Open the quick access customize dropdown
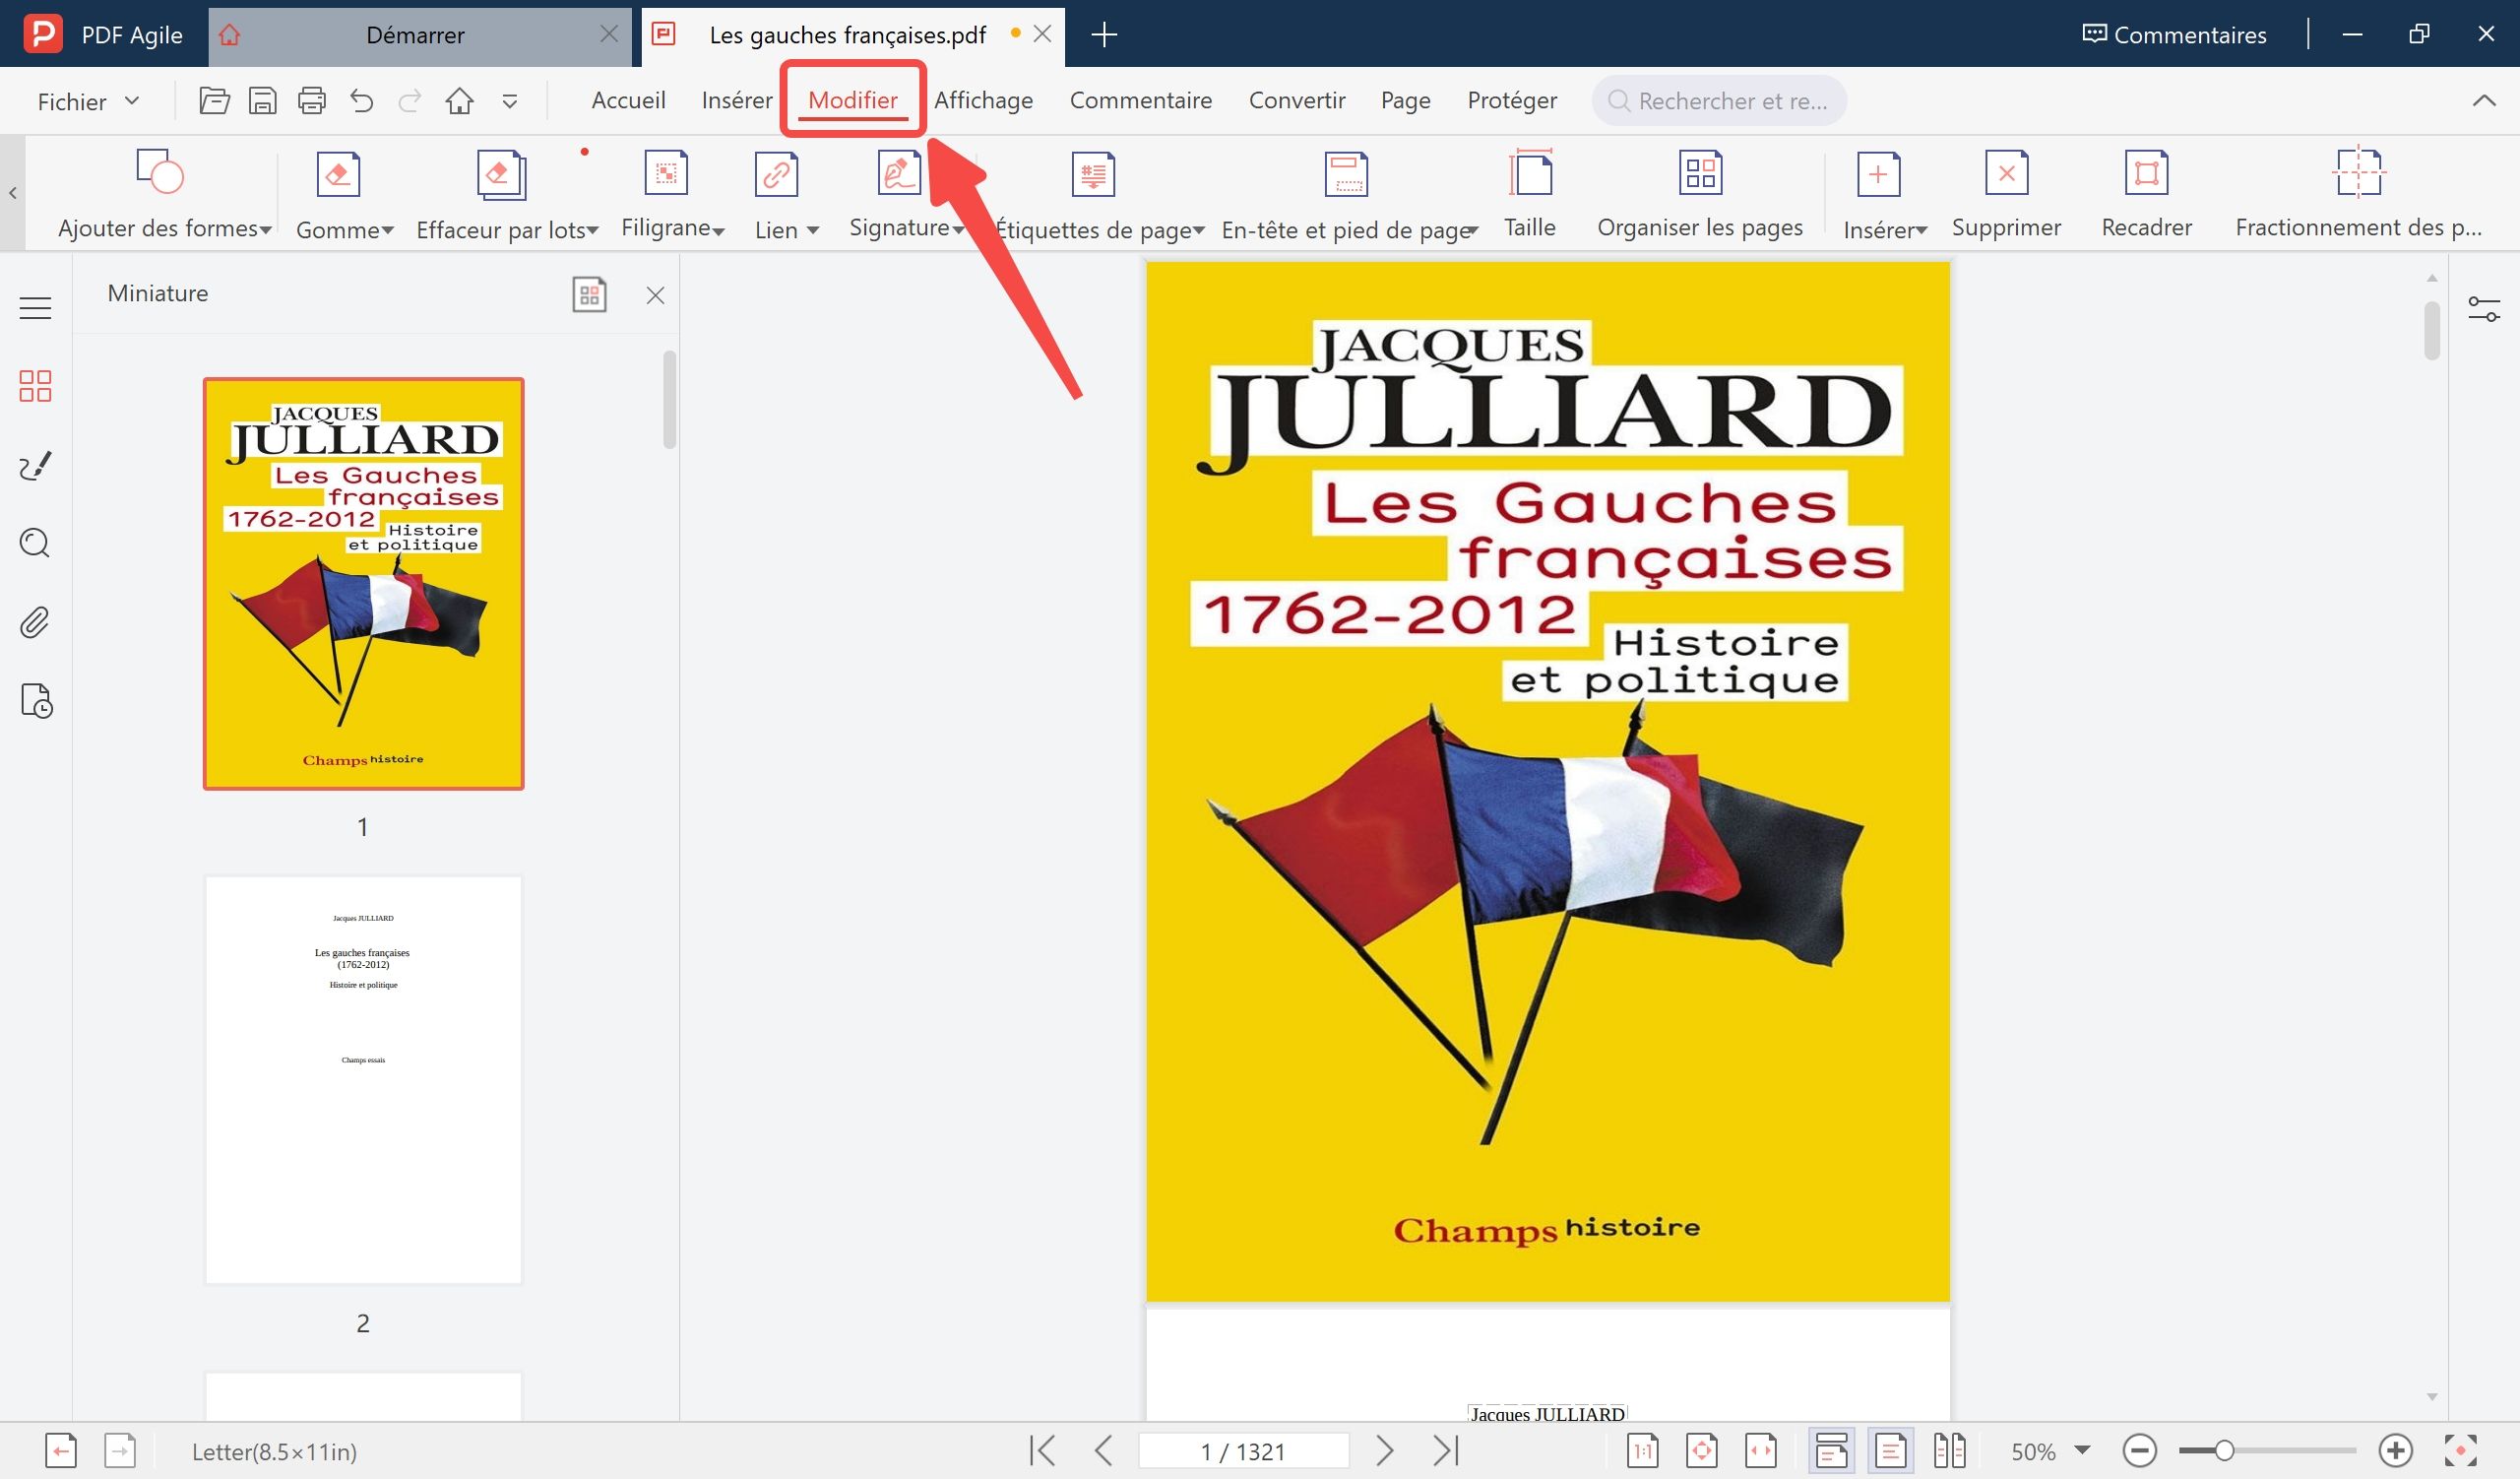This screenshot has height=1479, width=2520. (x=509, y=101)
